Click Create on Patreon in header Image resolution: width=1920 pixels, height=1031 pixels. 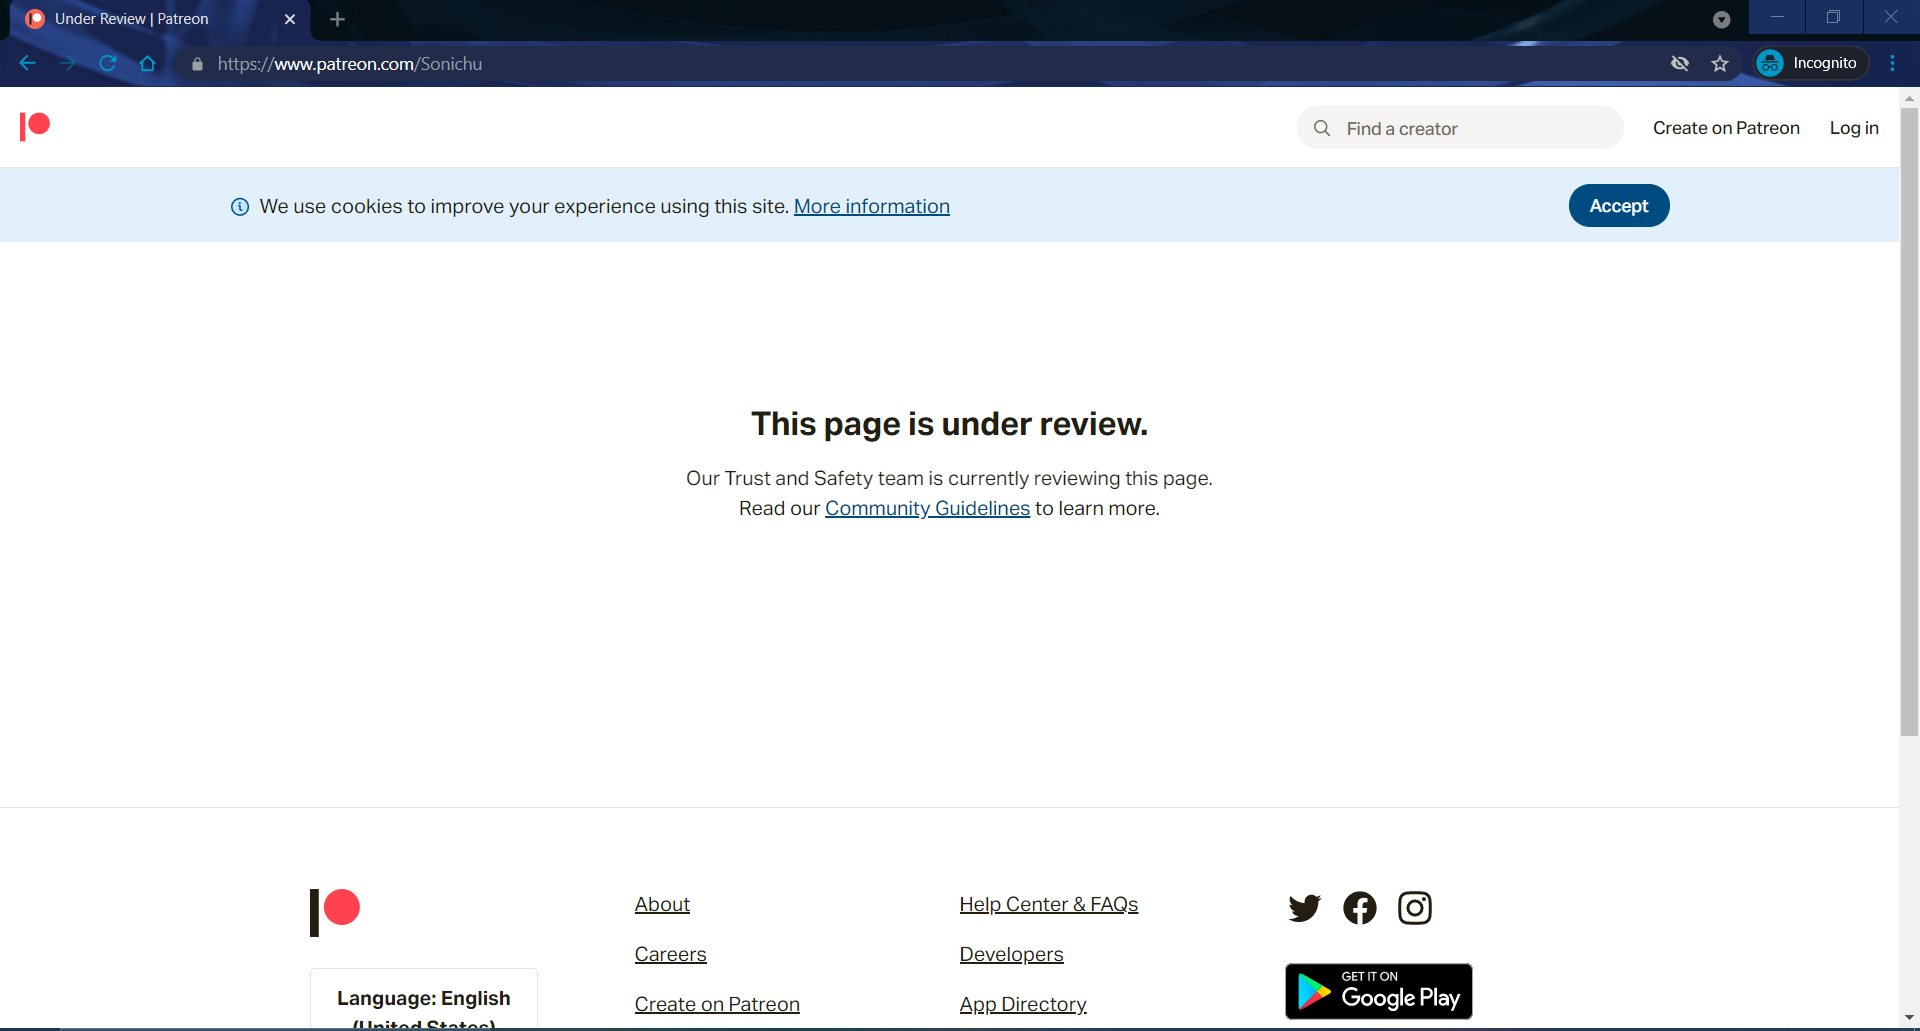click(x=1726, y=128)
